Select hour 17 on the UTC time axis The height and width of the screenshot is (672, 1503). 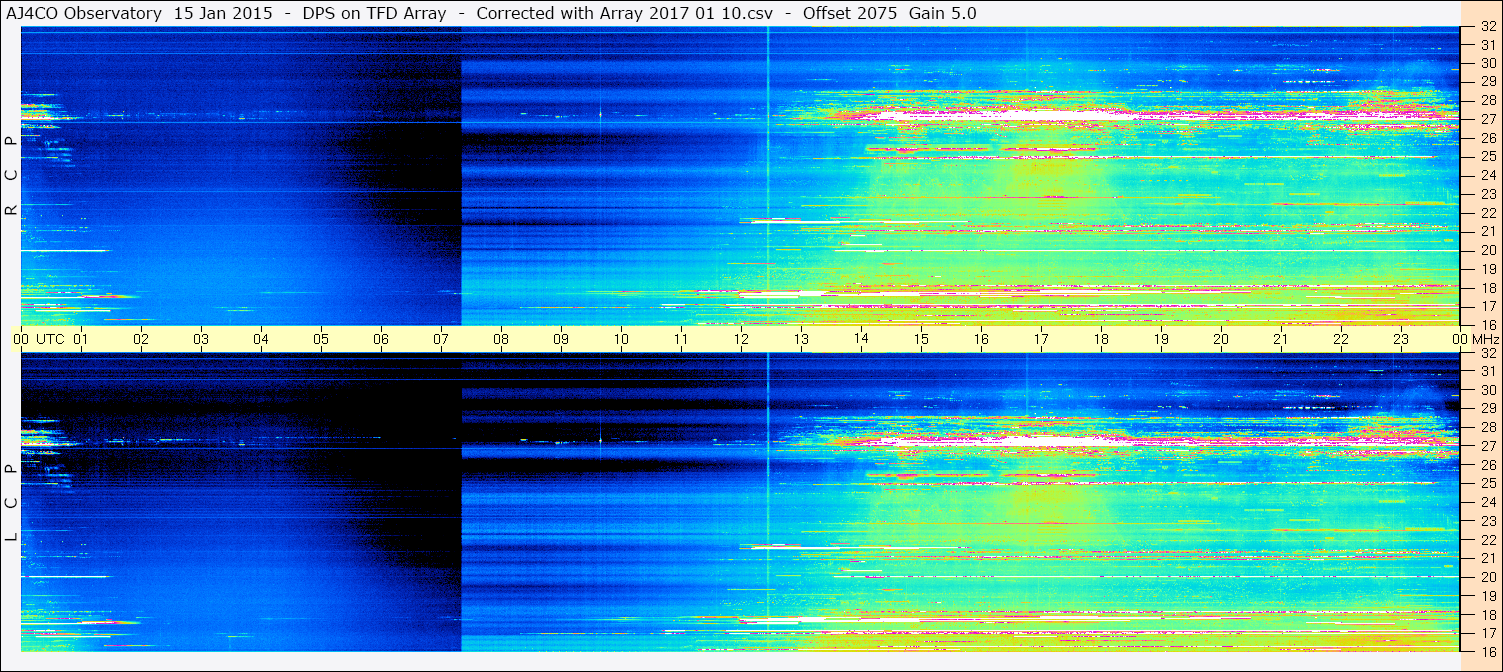[1041, 339]
